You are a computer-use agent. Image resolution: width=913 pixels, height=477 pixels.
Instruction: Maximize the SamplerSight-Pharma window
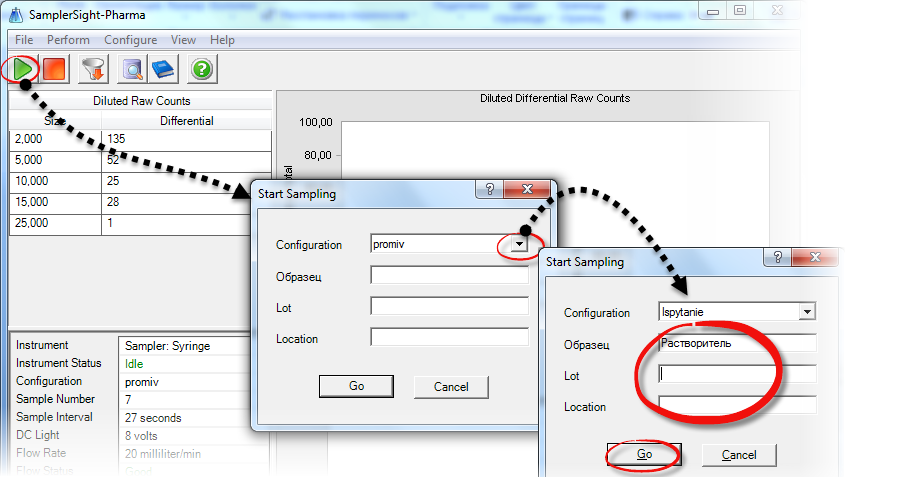tap(740, 10)
